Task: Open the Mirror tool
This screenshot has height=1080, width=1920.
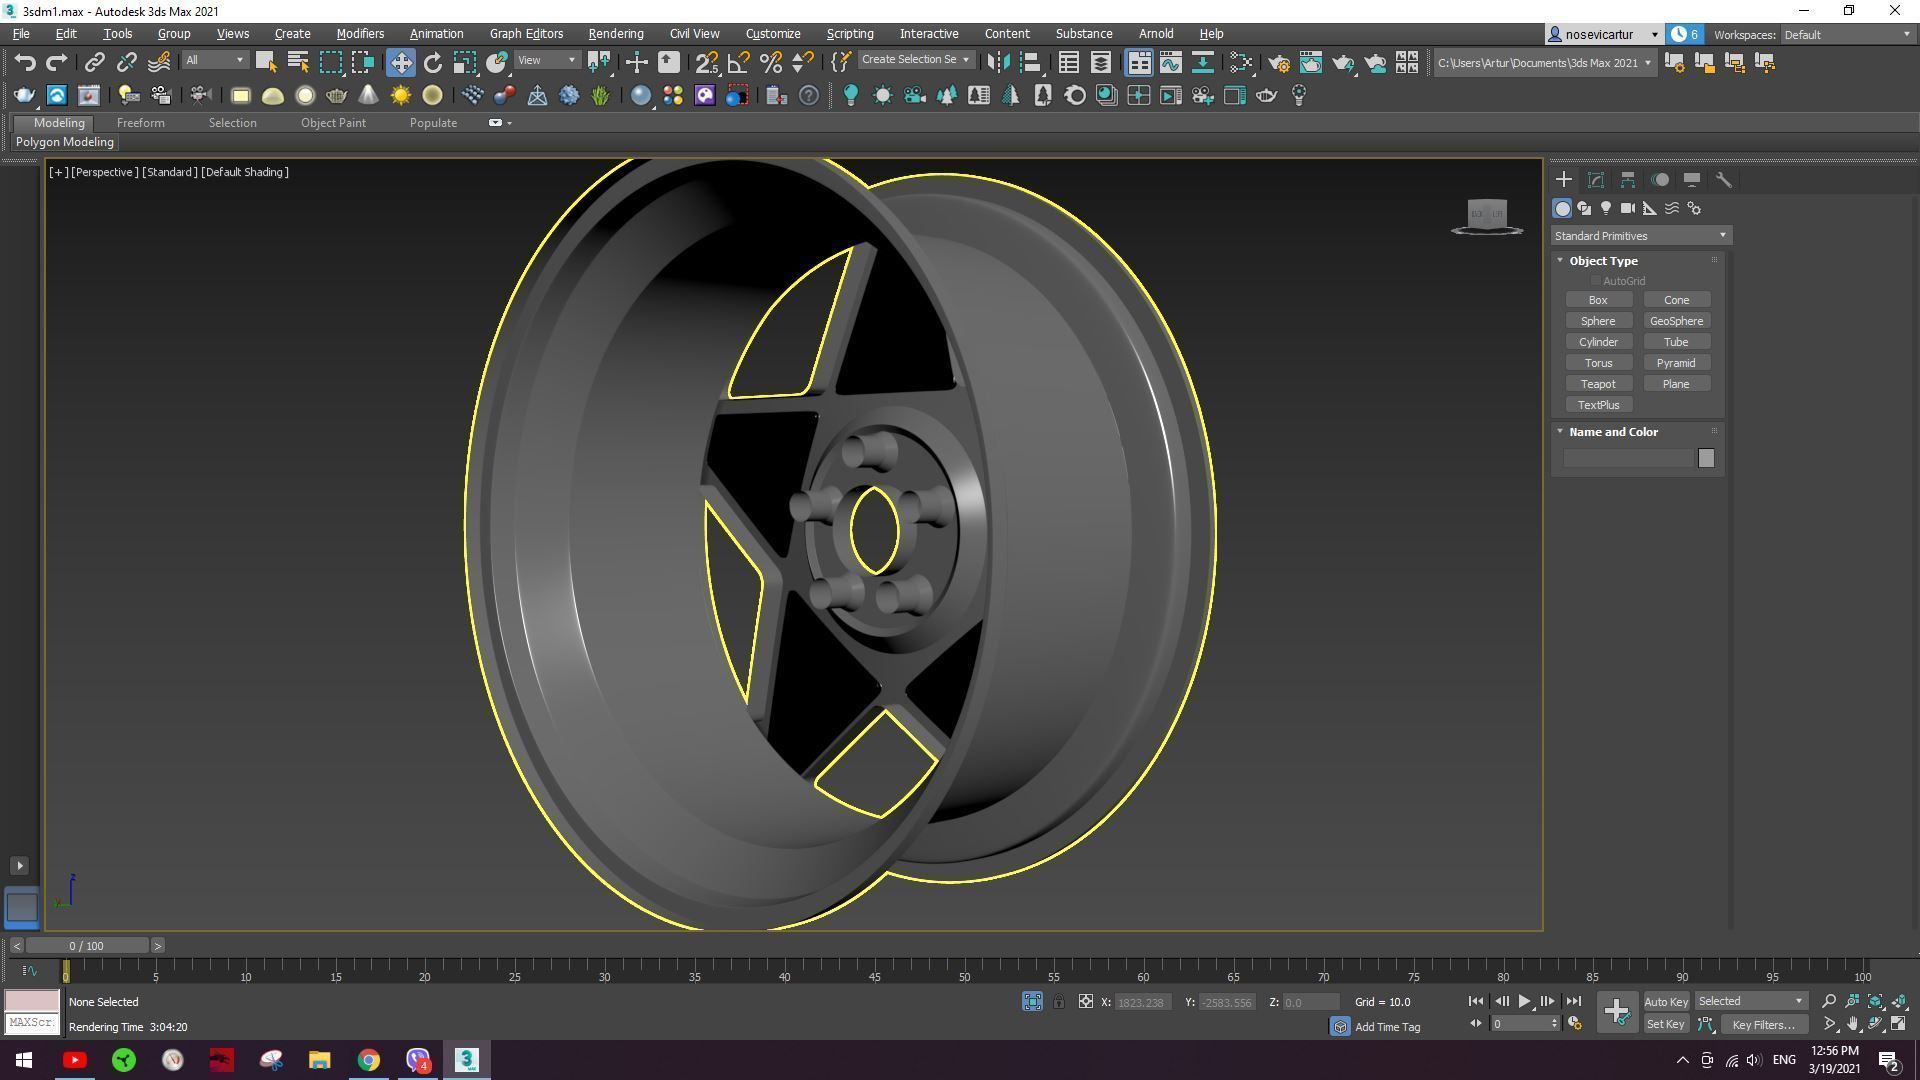Action: (997, 62)
